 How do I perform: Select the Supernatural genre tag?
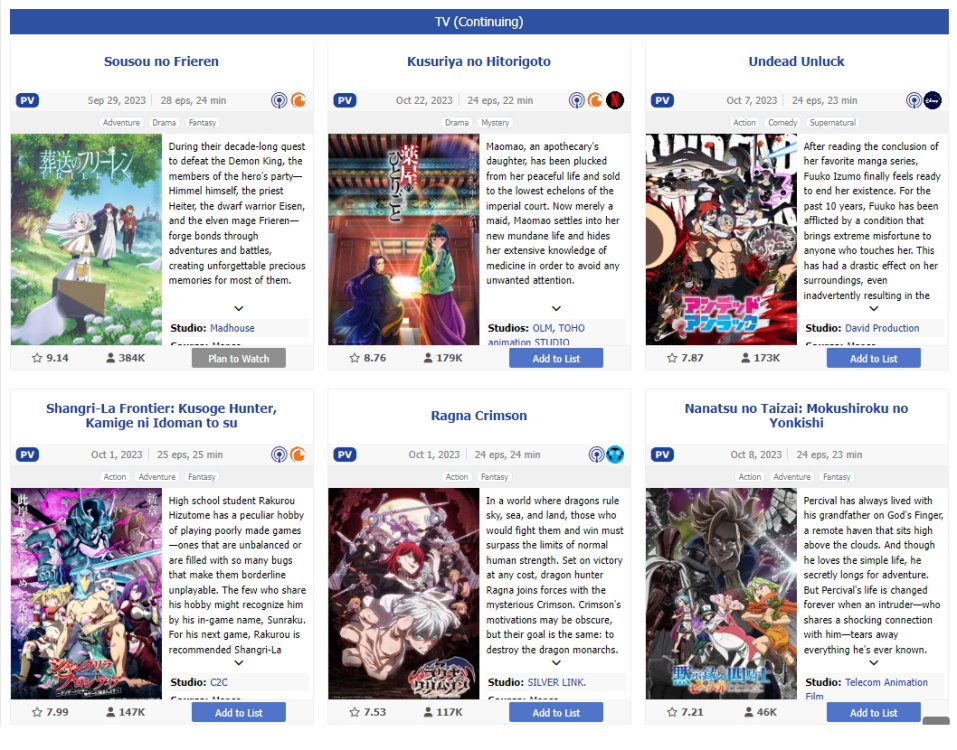tap(832, 123)
